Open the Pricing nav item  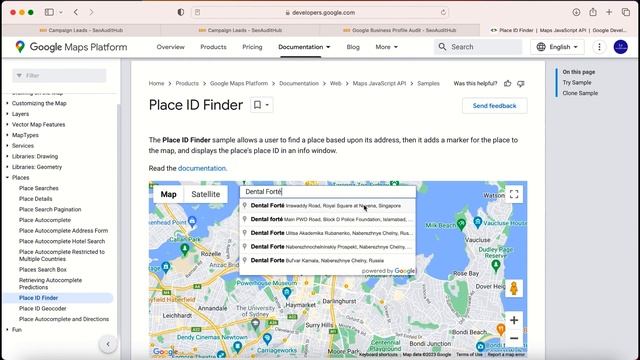(x=252, y=47)
